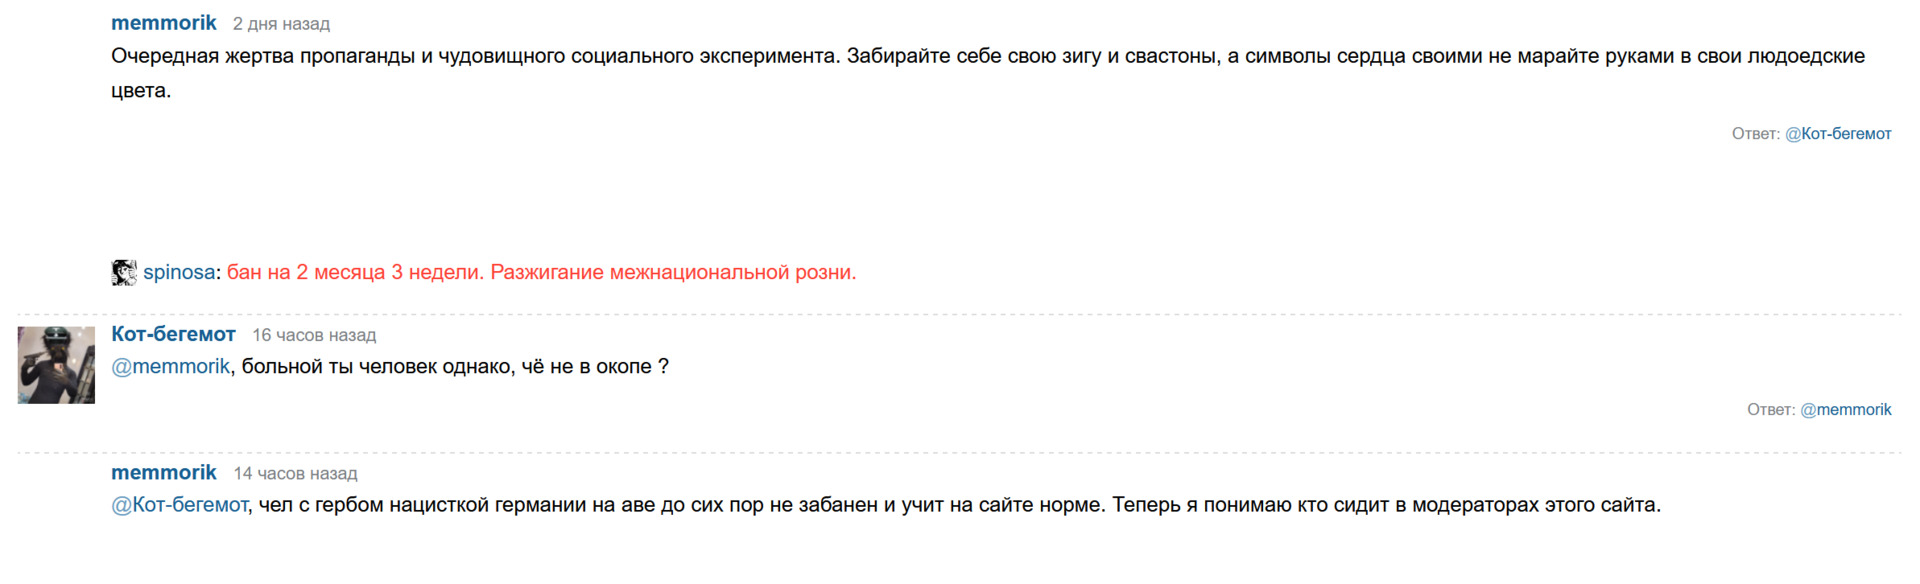Click the "Ответ:" label beside @memmorik

pyautogui.click(x=1770, y=410)
